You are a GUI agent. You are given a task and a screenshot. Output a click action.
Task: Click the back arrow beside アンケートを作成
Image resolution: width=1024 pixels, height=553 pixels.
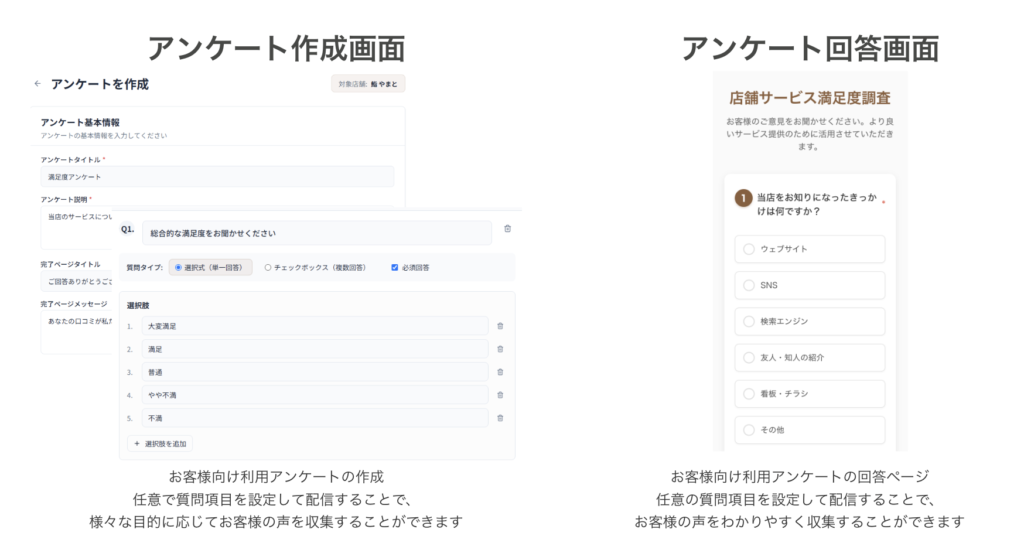(x=38, y=84)
